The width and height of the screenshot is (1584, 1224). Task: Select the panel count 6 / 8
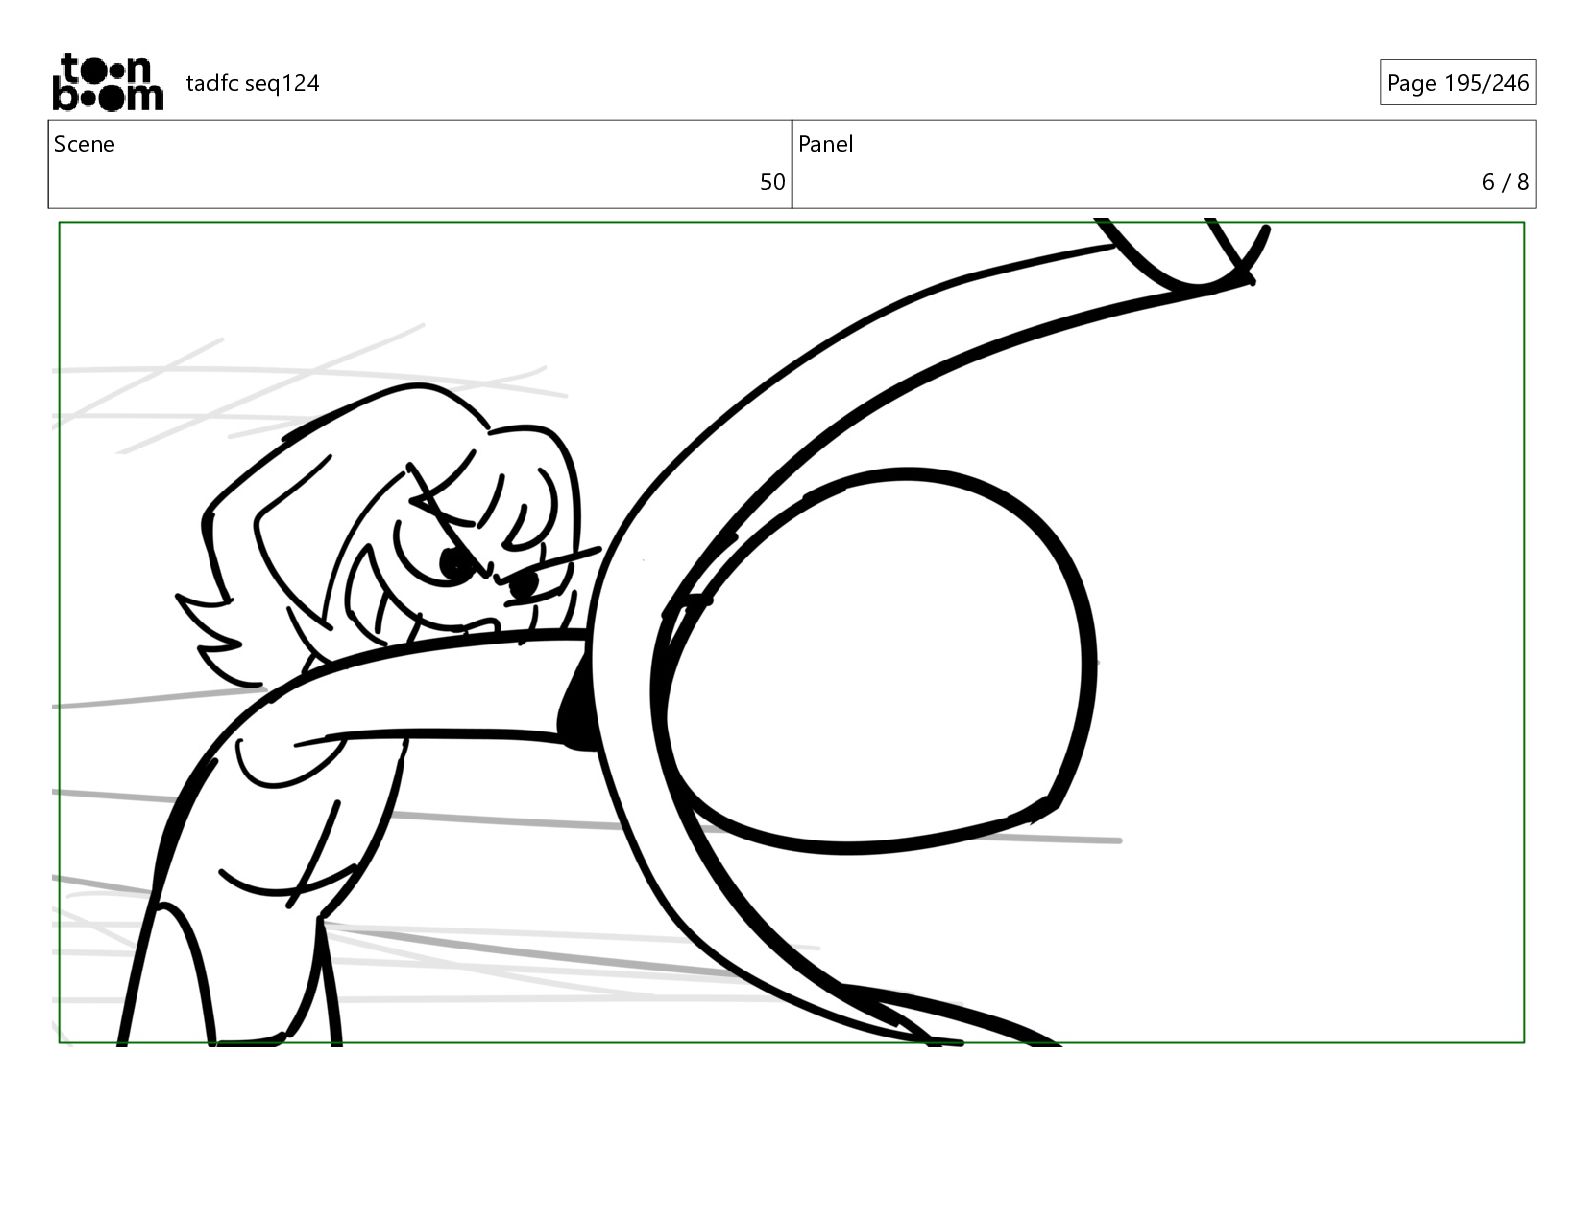pos(1505,182)
